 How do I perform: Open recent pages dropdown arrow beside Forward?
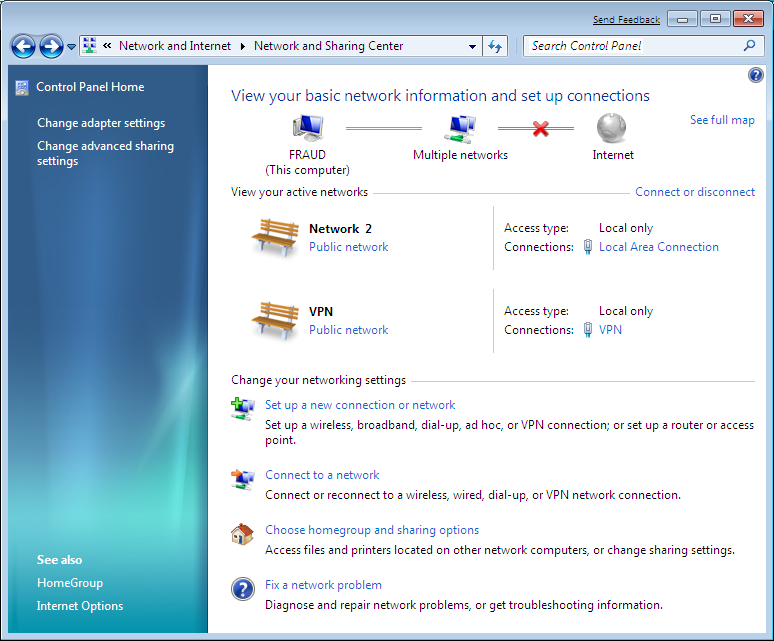click(x=72, y=47)
